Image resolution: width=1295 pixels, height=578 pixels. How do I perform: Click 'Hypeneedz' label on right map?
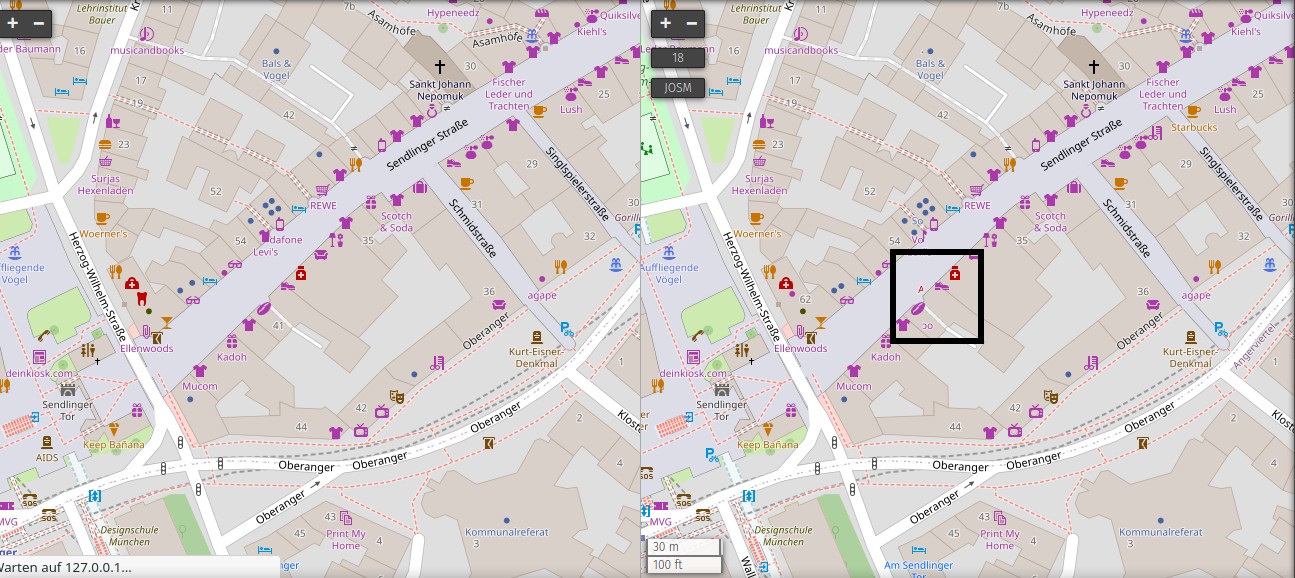click(x=1105, y=13)
